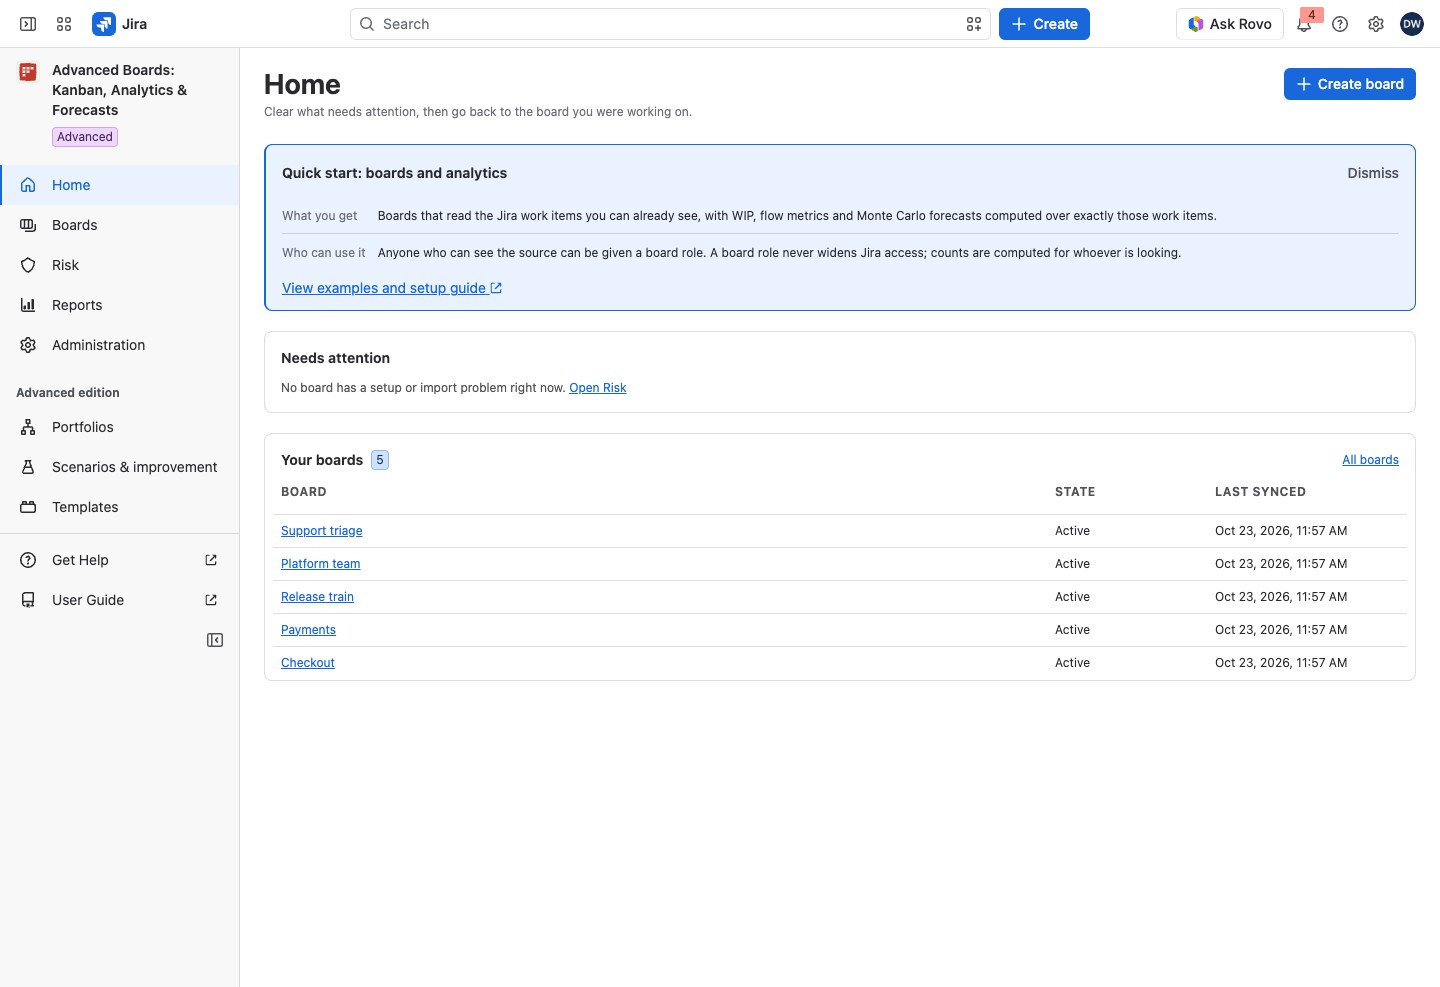
Task: Toggle the Jira sidebar panel icon
Action: click(x=28, y=24)
